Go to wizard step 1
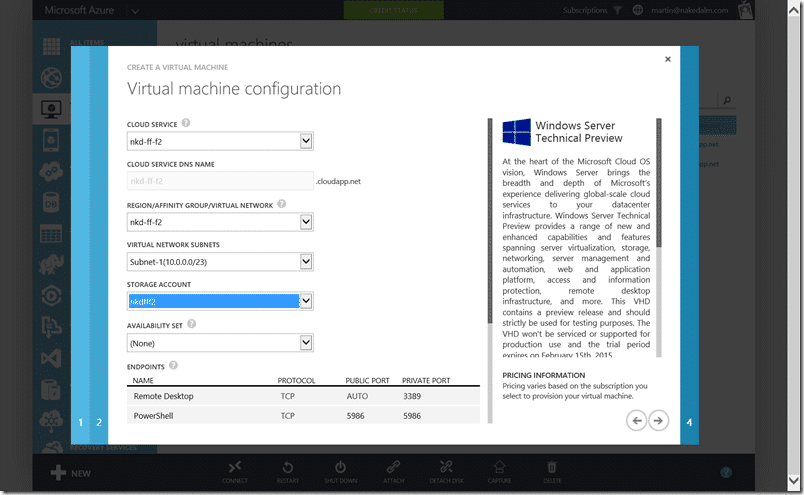The image size is (804, 495). 81,422
